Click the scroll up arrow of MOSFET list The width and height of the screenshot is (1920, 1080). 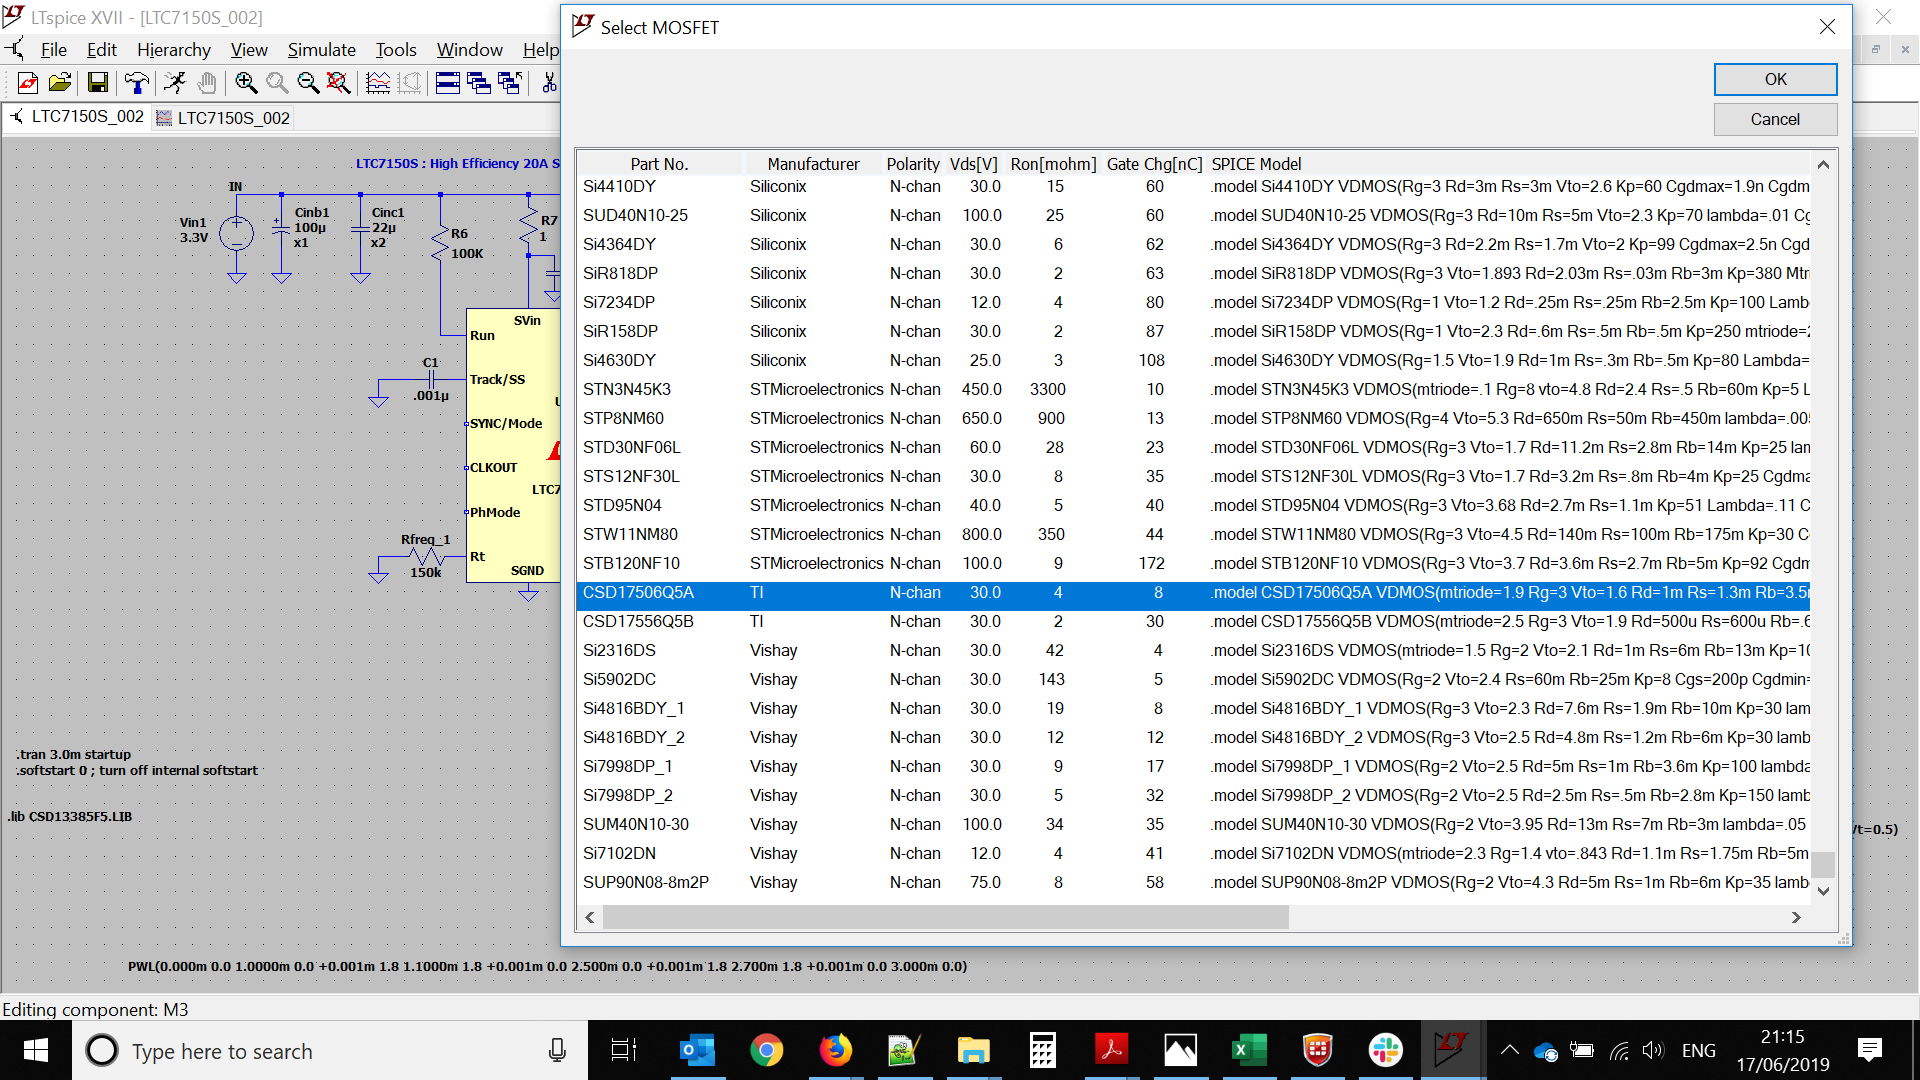coord(1823,165)
